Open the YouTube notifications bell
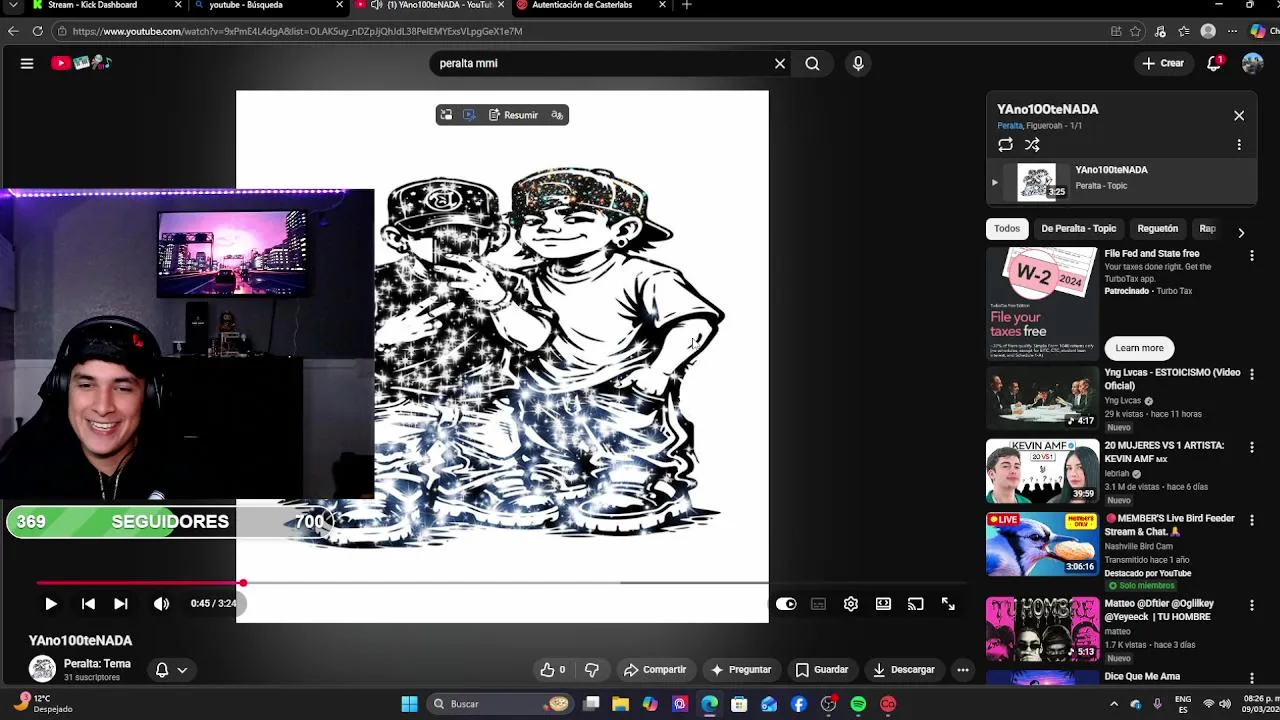Screen dimensions: 1280x720 click(1214, 63)
